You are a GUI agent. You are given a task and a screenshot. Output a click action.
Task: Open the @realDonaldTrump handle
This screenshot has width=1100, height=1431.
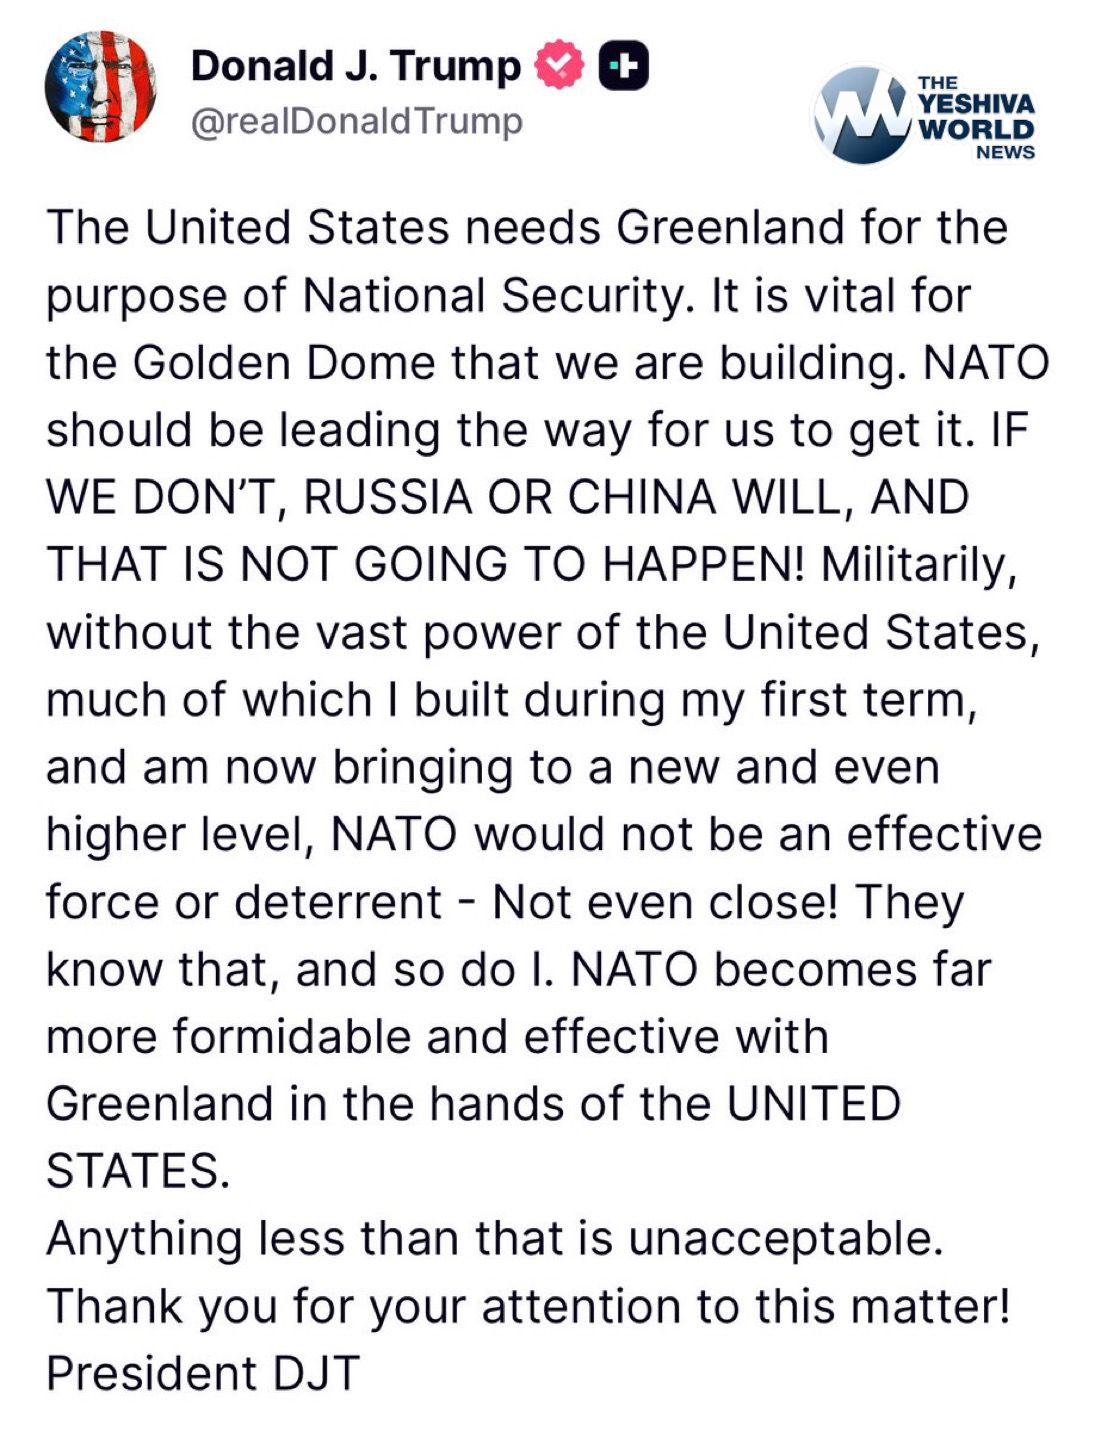pyautogui.click(x=356, y=121)
